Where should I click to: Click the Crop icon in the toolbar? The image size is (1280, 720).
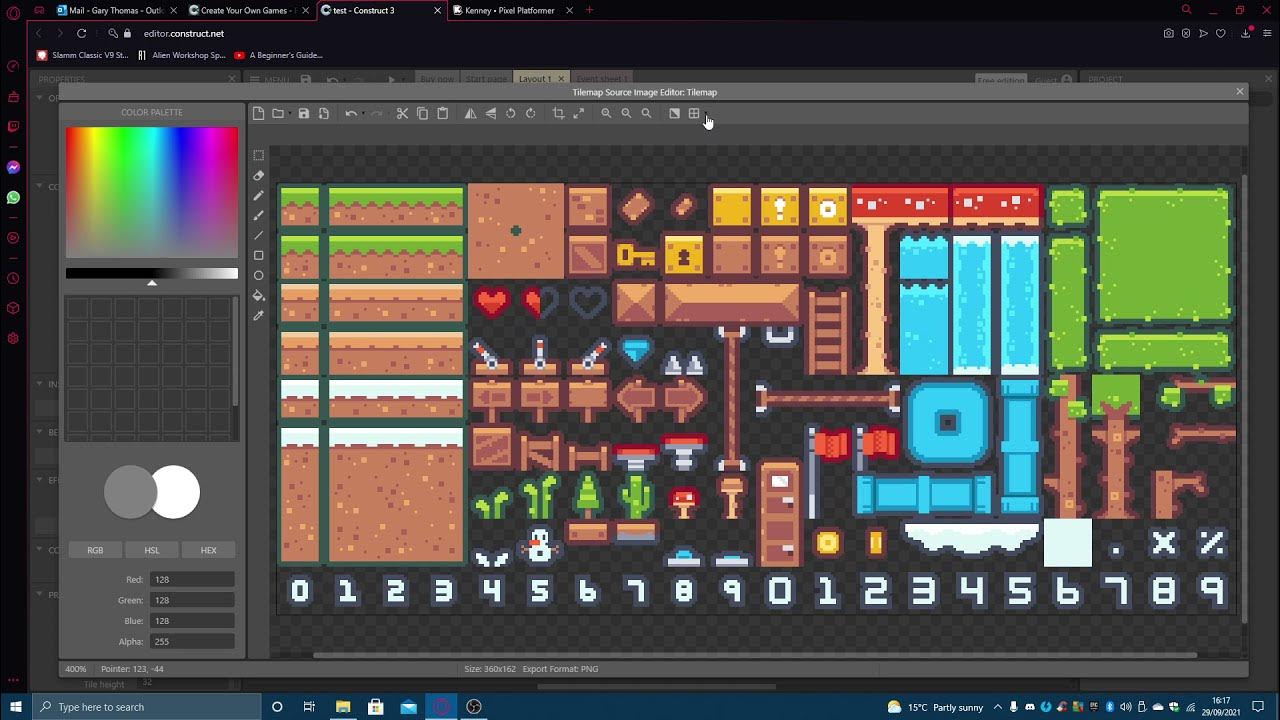tap(558, 114)
